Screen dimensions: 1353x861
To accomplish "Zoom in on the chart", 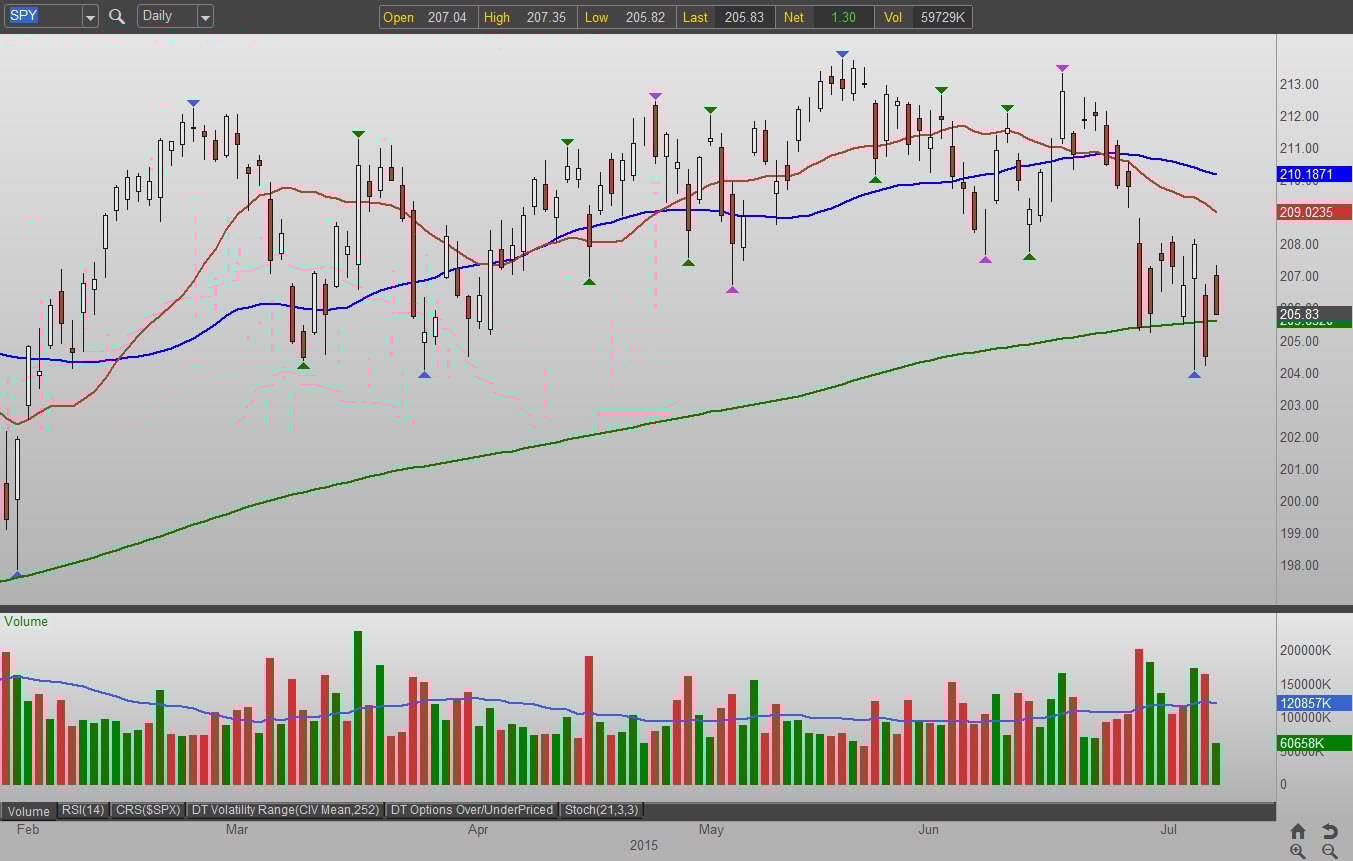I will (1297, 851).
